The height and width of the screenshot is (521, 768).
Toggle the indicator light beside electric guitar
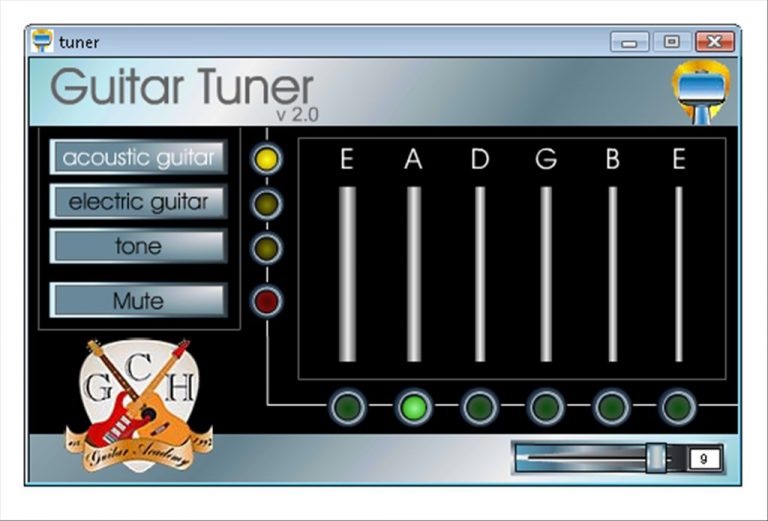(x=267, y=203)
